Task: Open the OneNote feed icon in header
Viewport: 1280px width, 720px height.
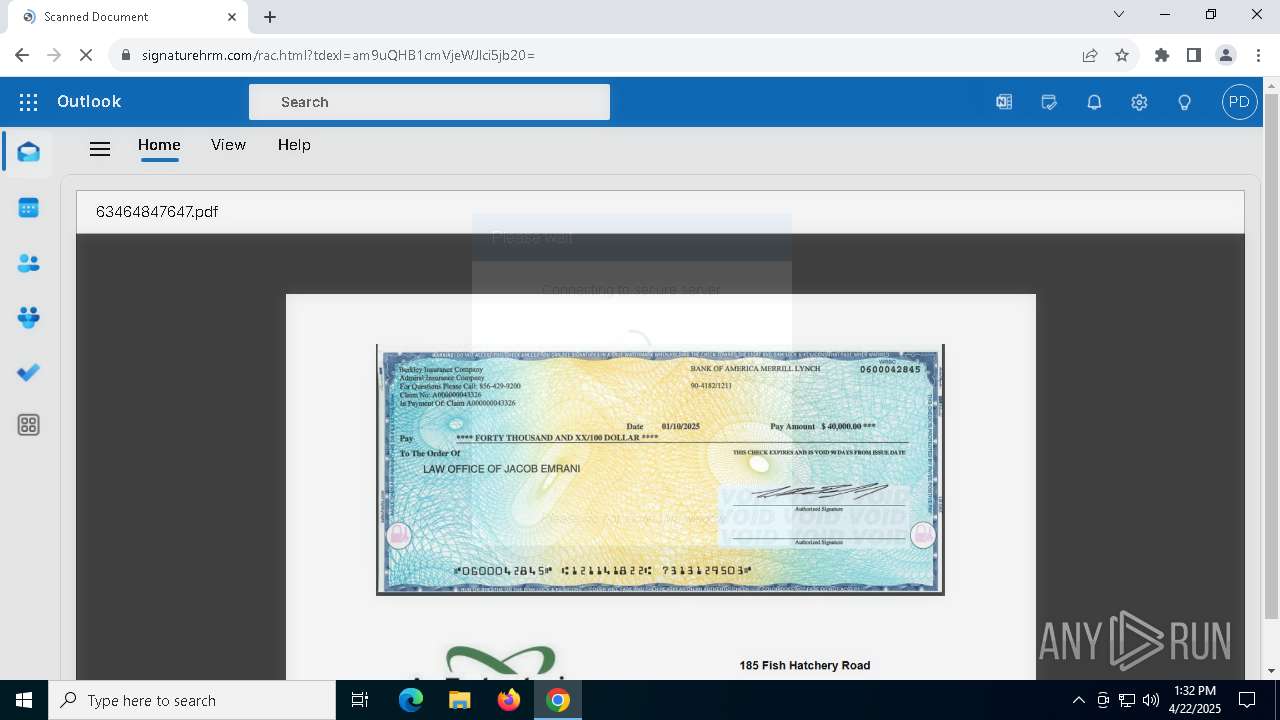Action: 1004,102
